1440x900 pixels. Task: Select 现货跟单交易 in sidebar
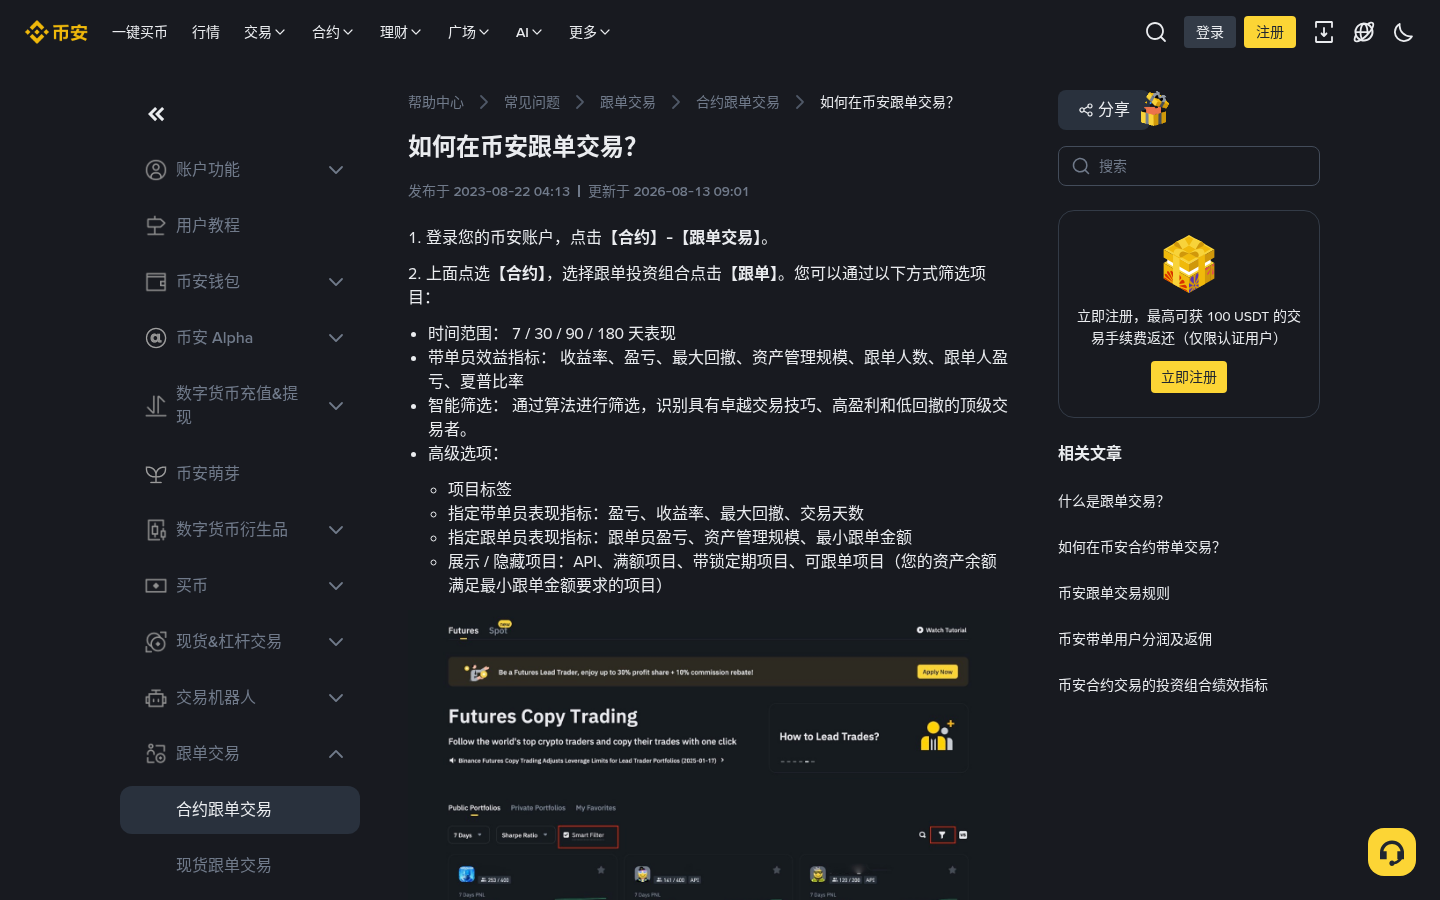point(240,866)
